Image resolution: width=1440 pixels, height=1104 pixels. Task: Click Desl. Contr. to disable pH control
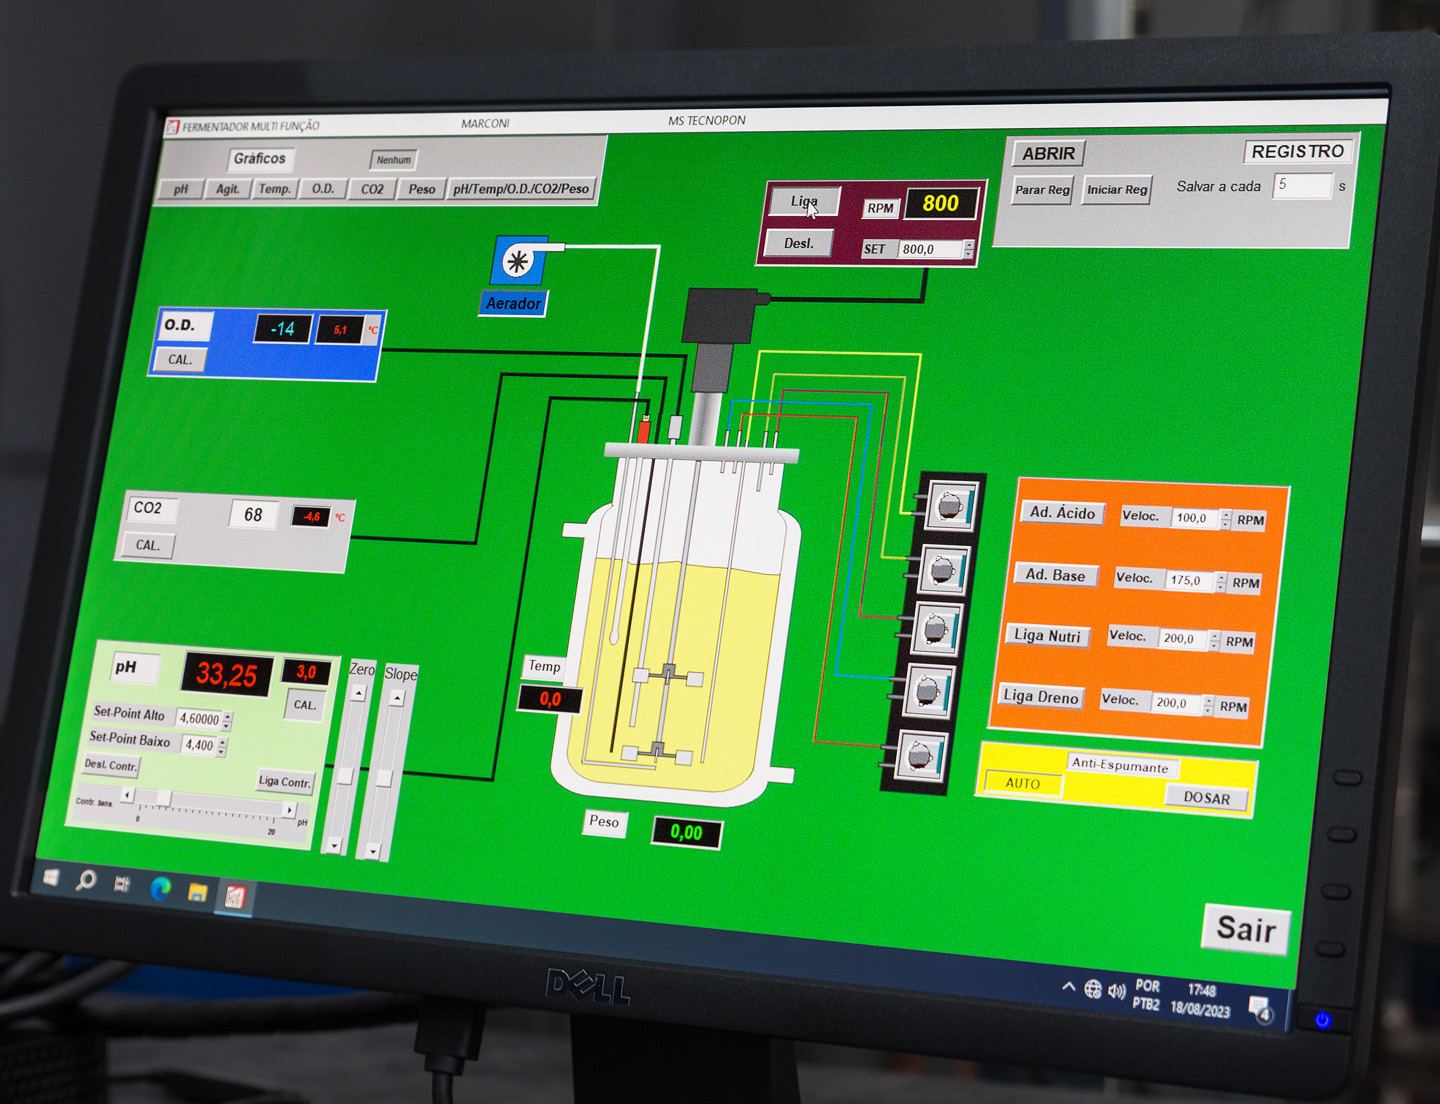click(110, 765)
